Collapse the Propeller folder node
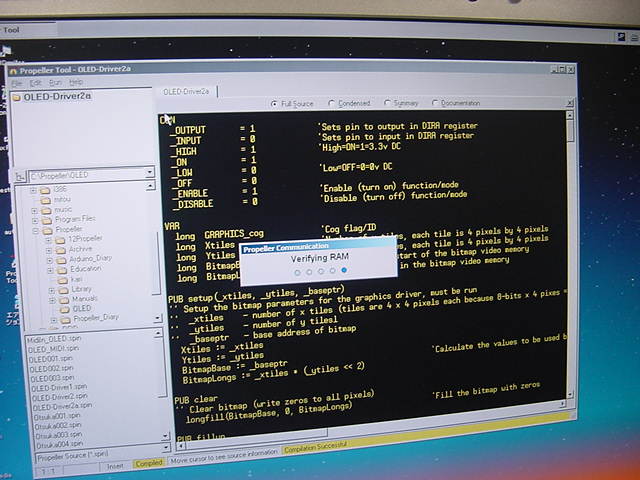Image resolution: width=640 pixels, height=480 pixels. click(36, 231)
